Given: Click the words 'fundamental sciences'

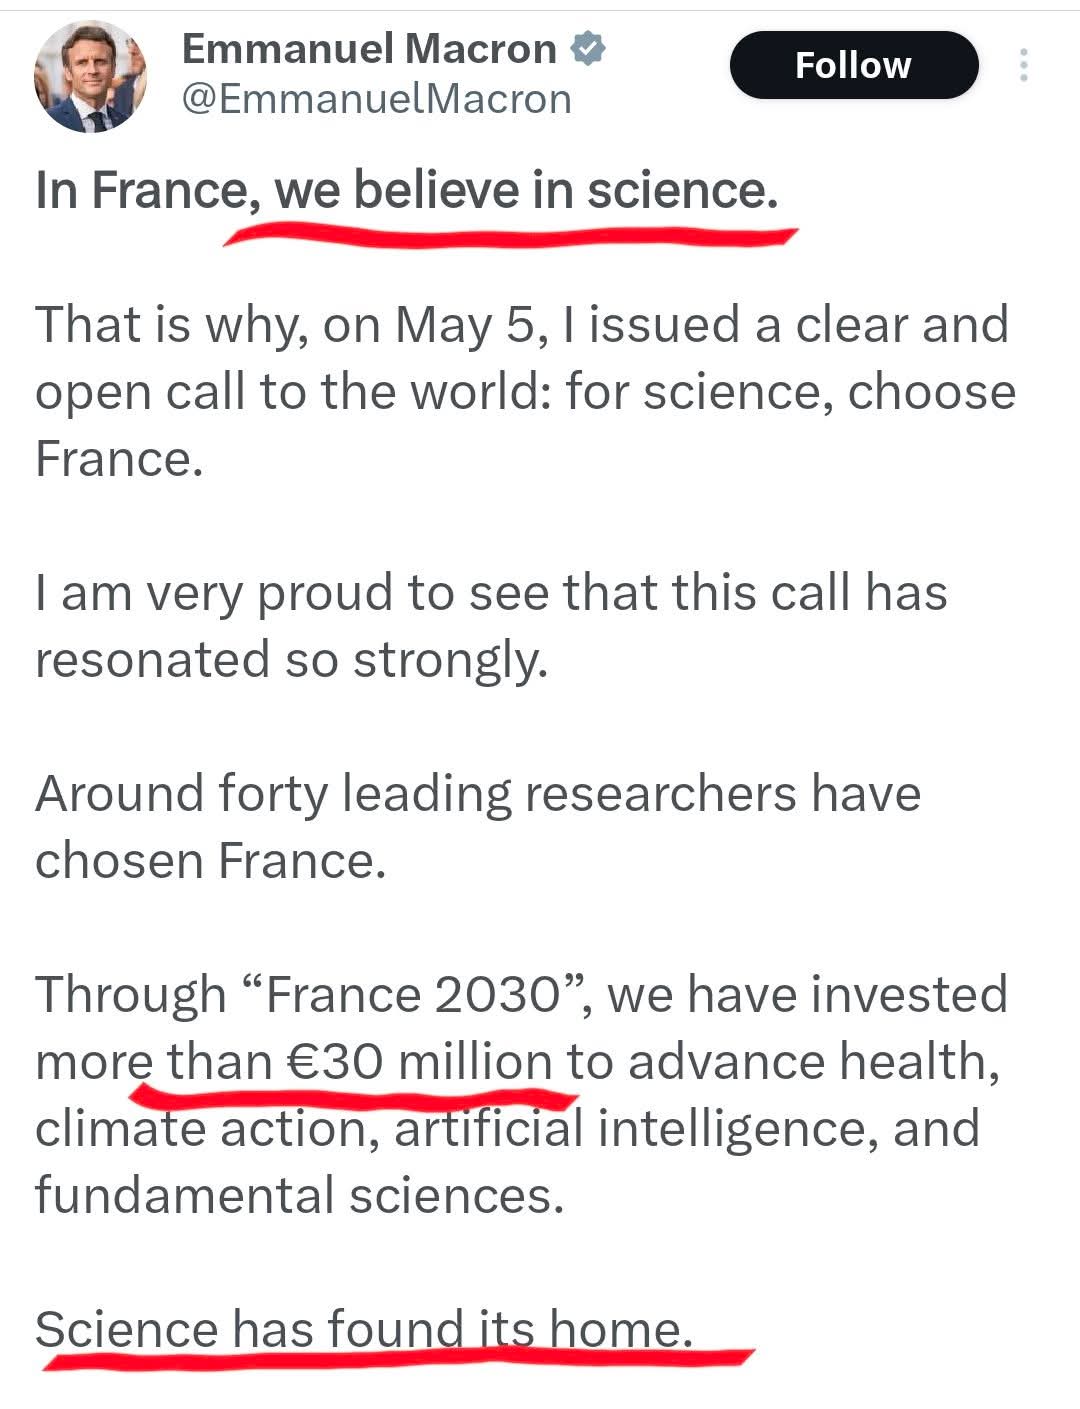Looking at the screenshot, I should coord(299,1196).
